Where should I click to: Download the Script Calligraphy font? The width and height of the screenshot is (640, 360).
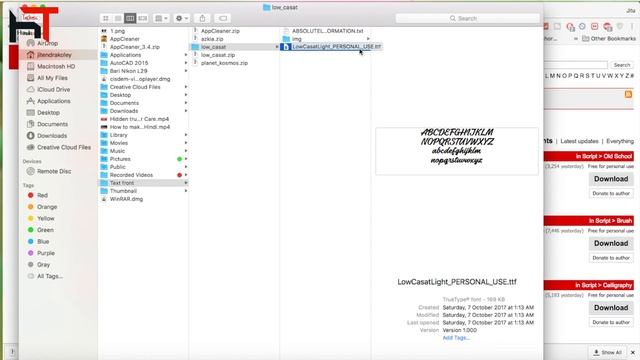click(611, 308)
